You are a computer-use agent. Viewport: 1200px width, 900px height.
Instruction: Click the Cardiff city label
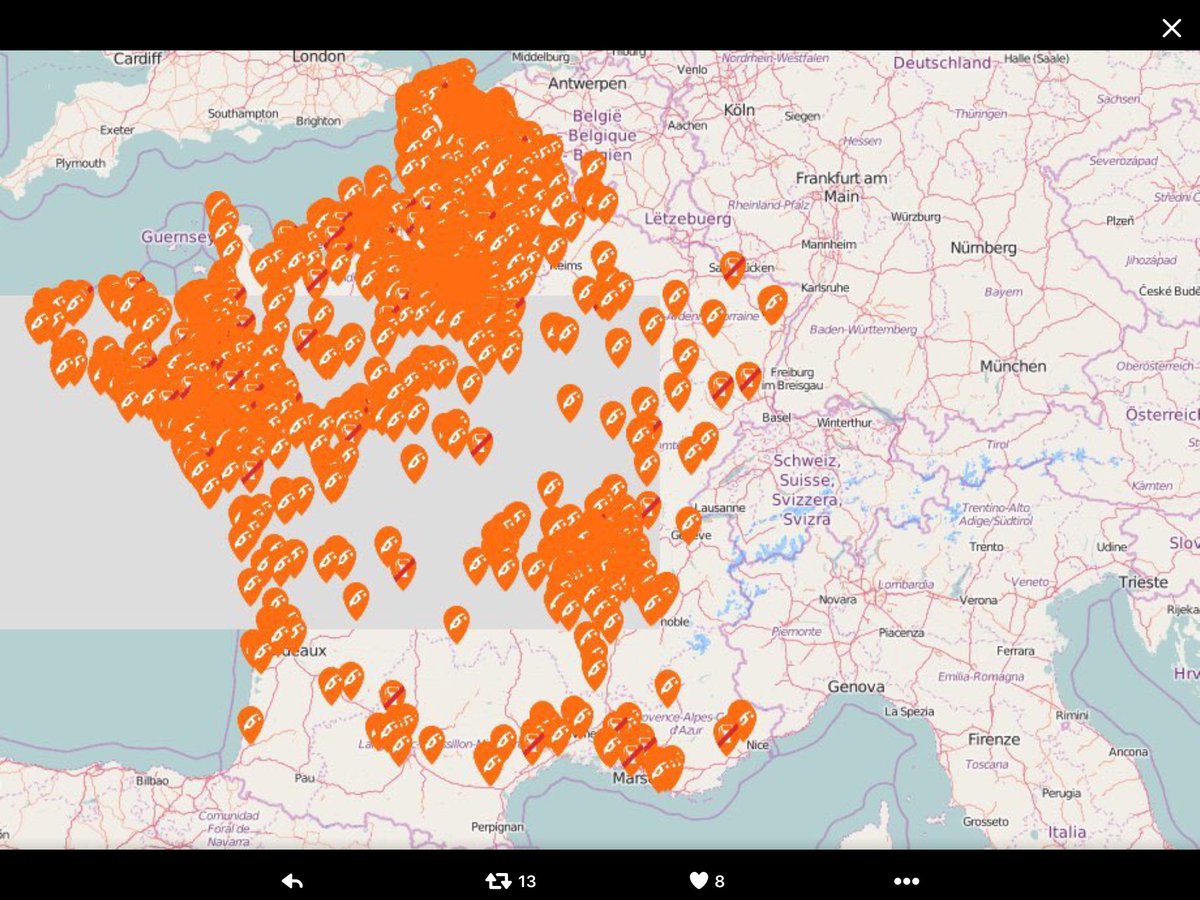click(x=137, y=59)
